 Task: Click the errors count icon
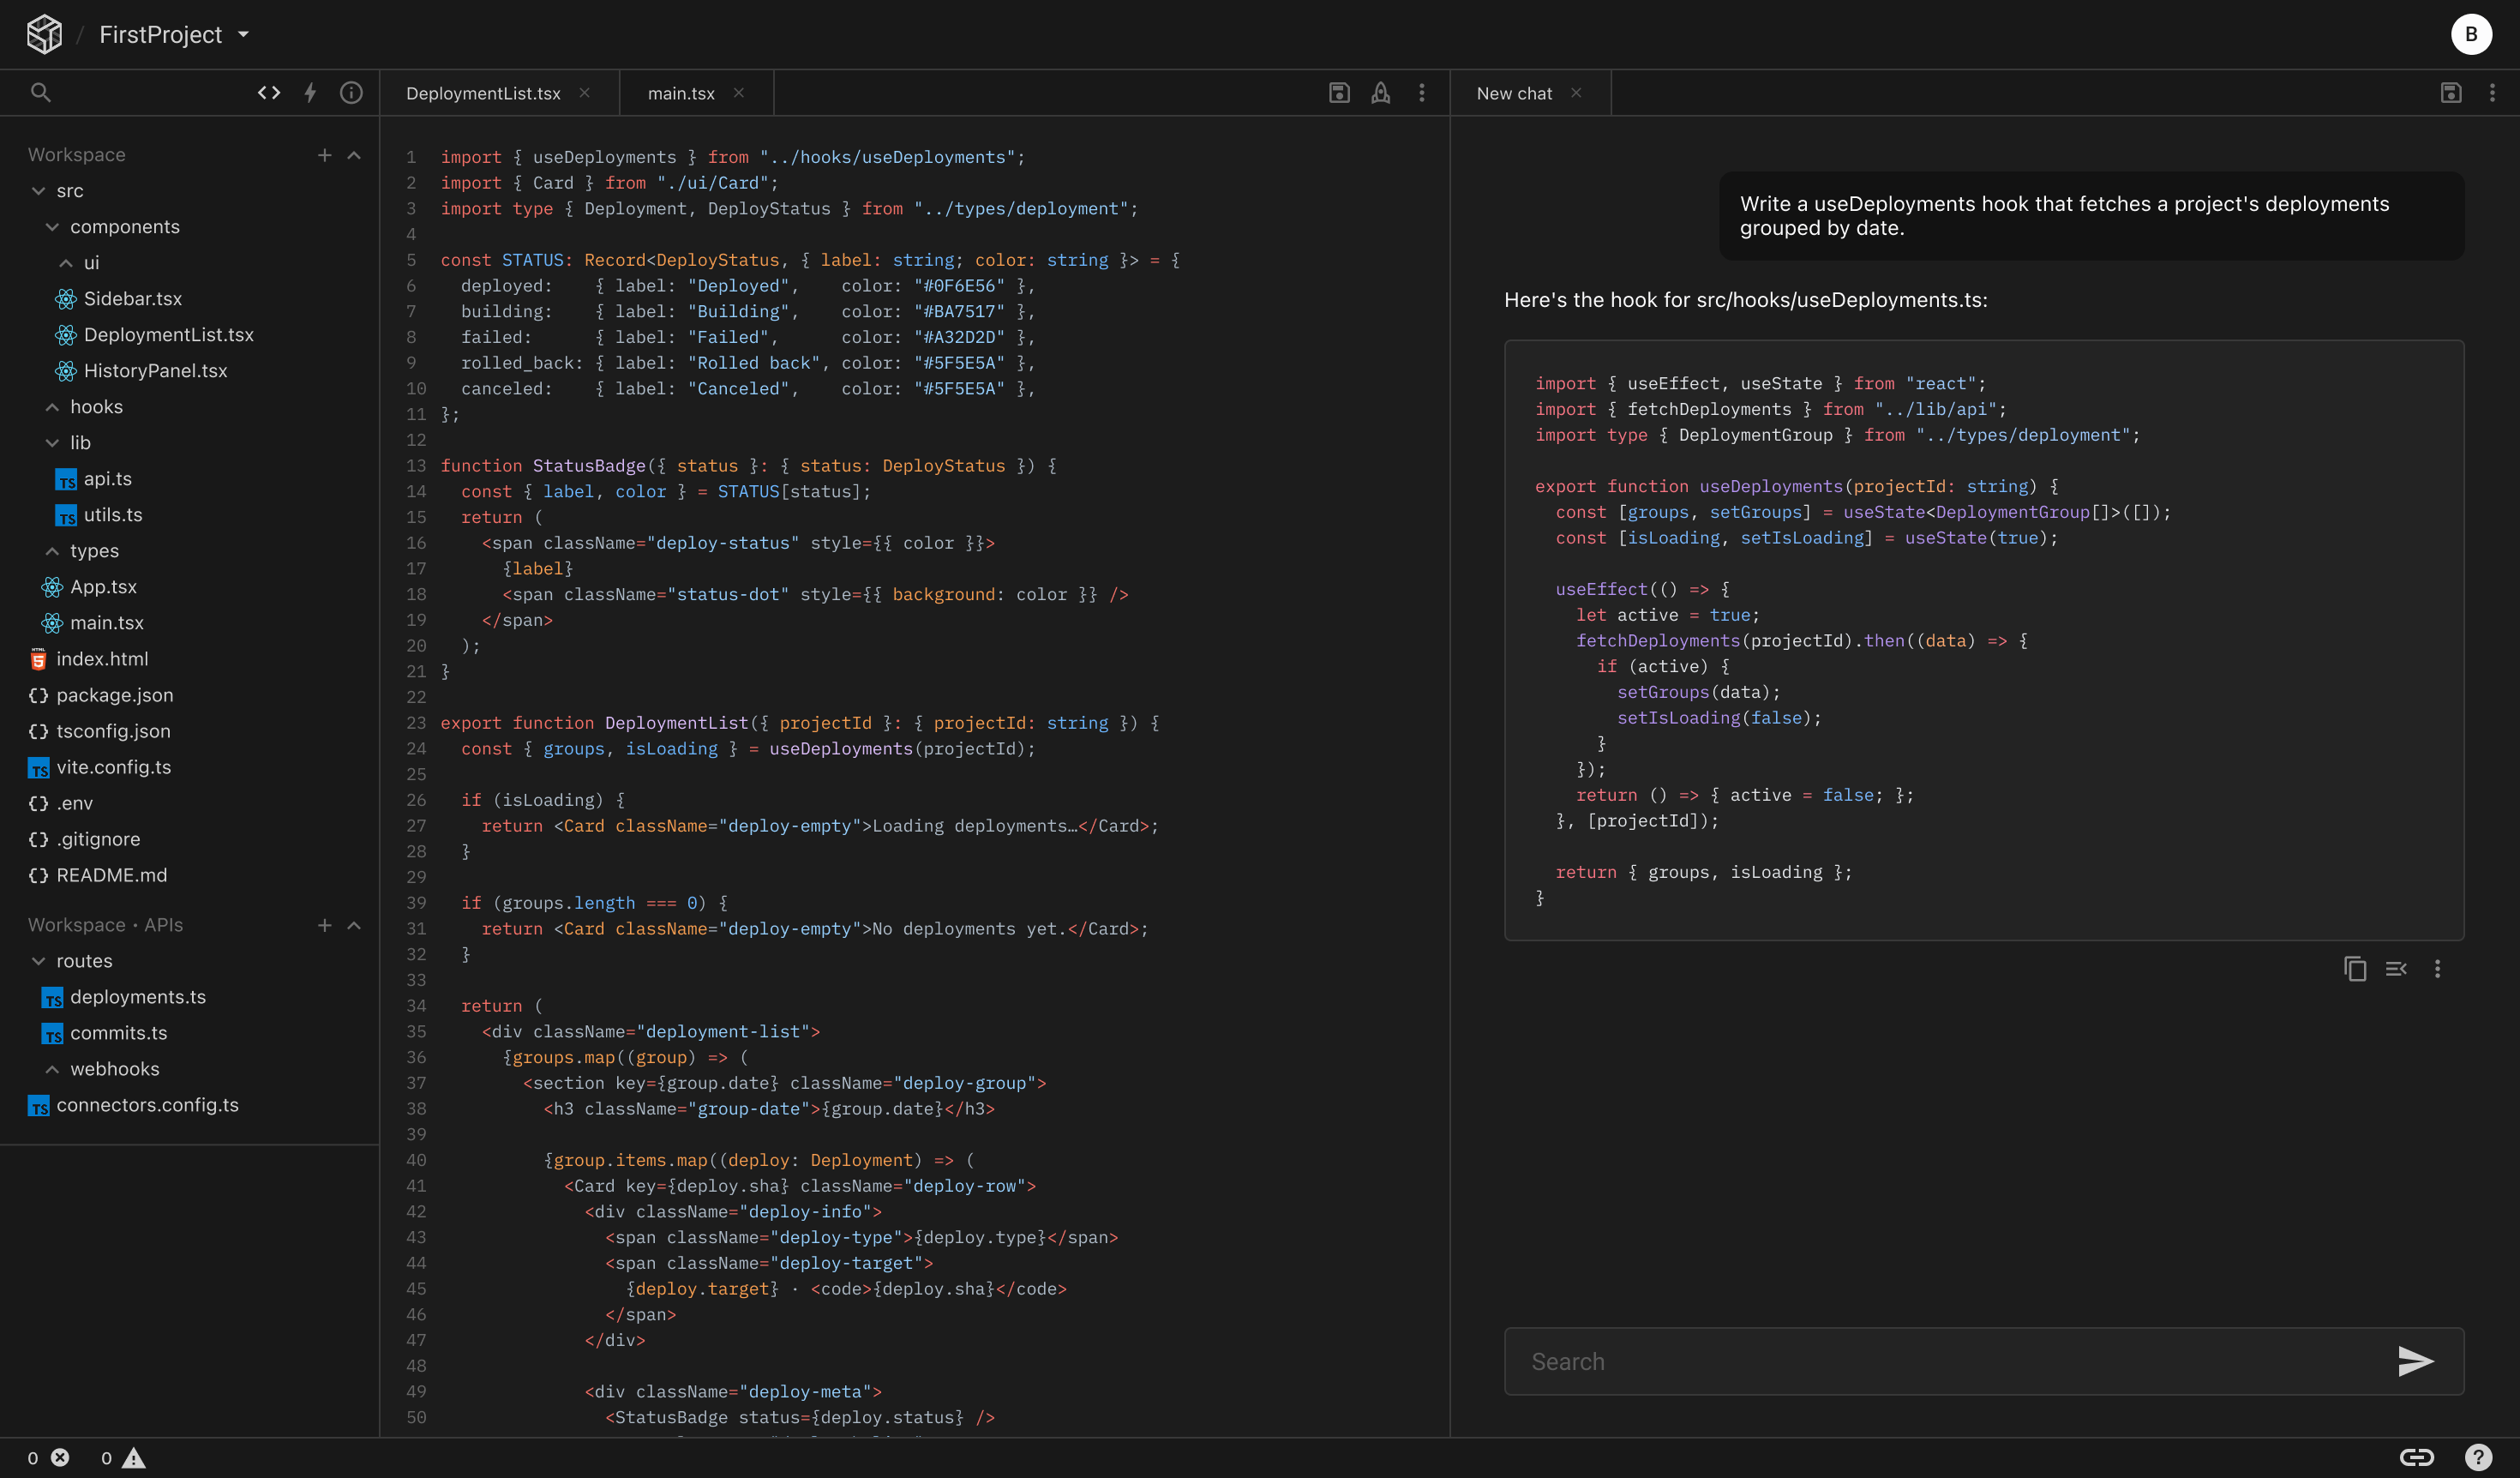click(60, 1457)
